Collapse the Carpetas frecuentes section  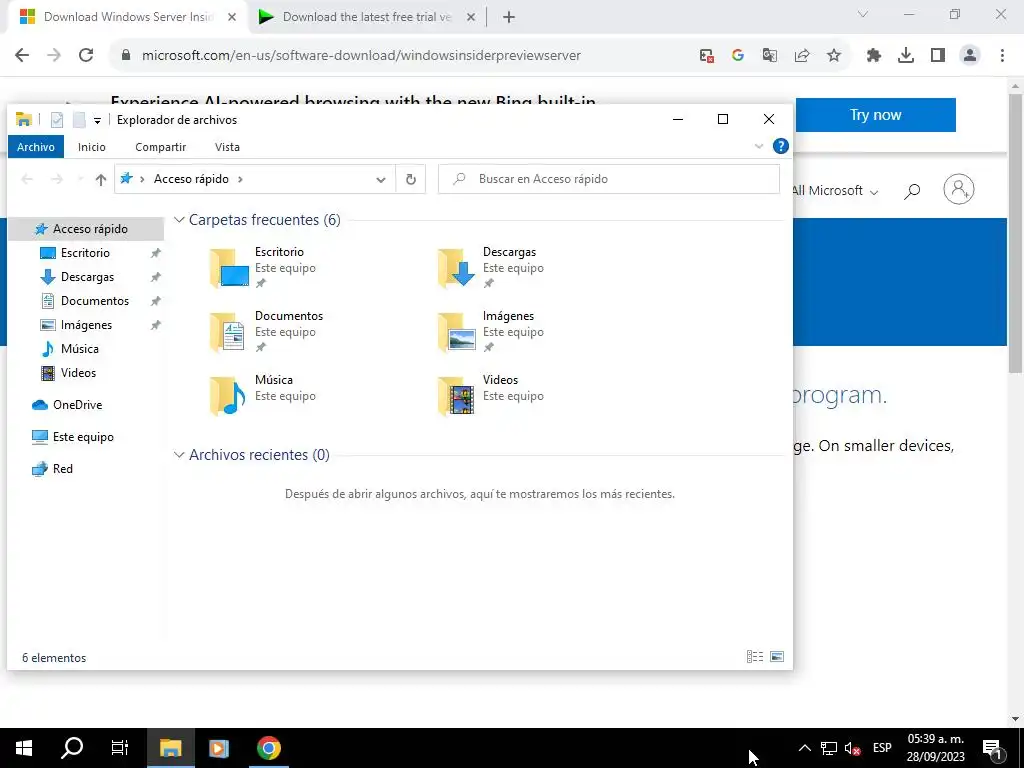coord(179,220)
